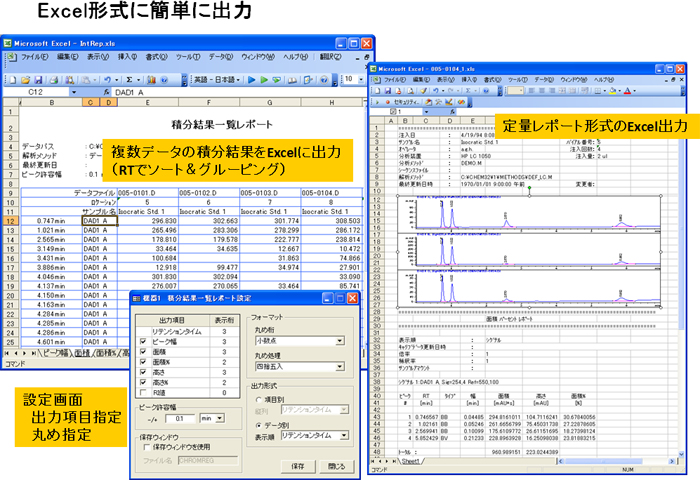Click Font Color A in 005-0104_1.xls toolbar
The height and width of the screenshot is (480, 700).
(627, 91)
